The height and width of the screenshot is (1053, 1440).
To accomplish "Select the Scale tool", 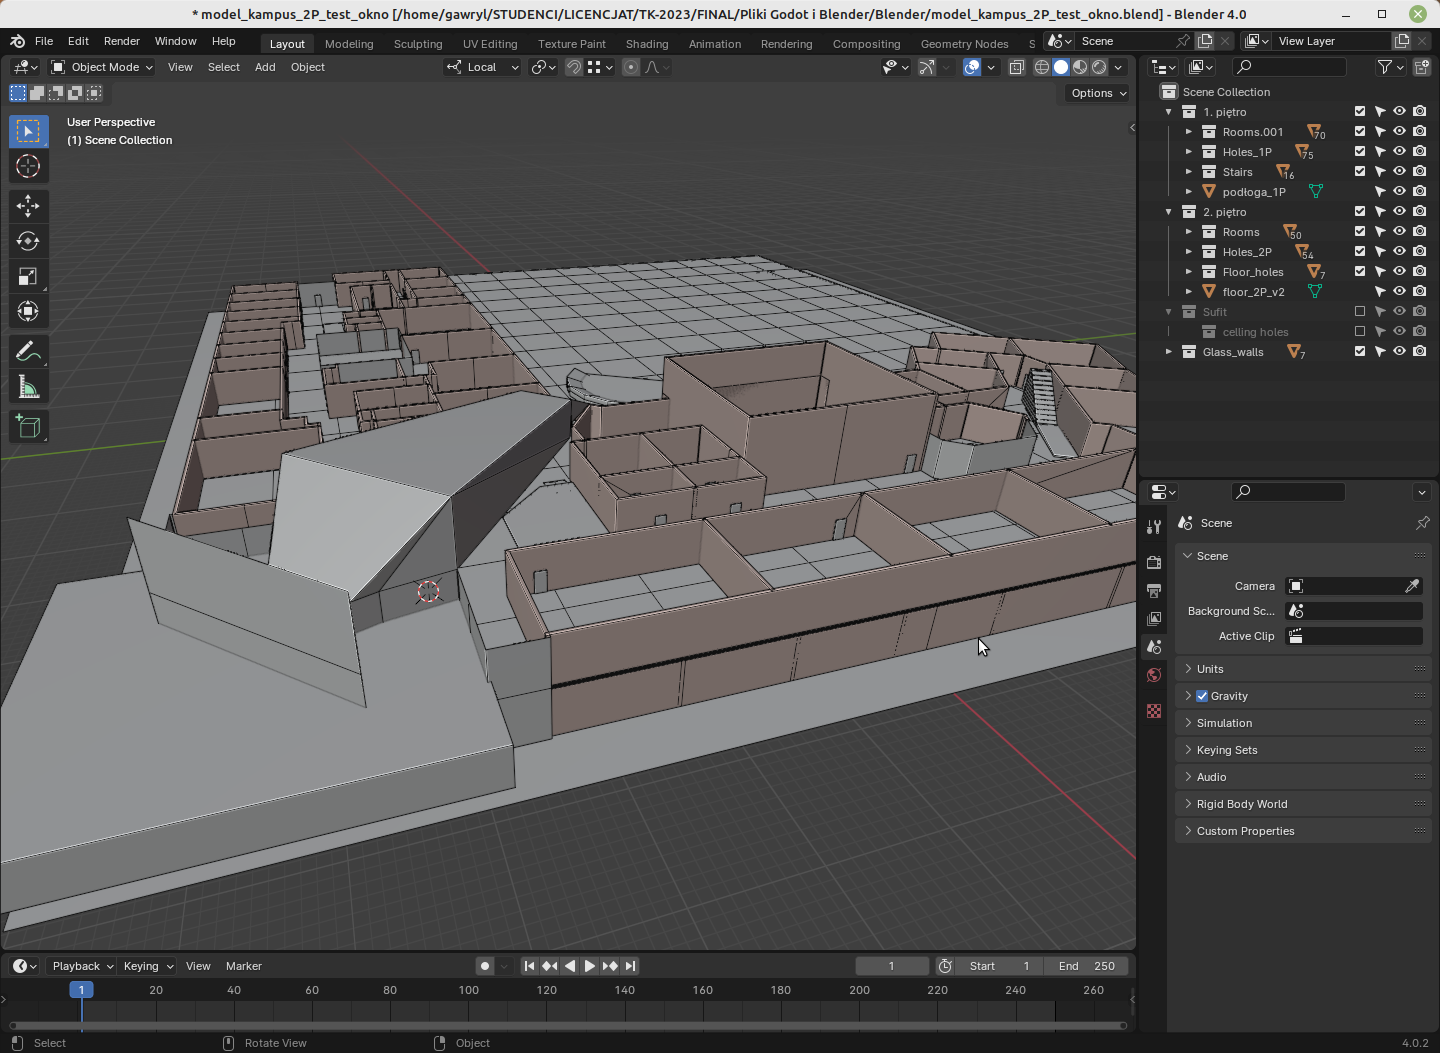I will click(x=28, y=276).
